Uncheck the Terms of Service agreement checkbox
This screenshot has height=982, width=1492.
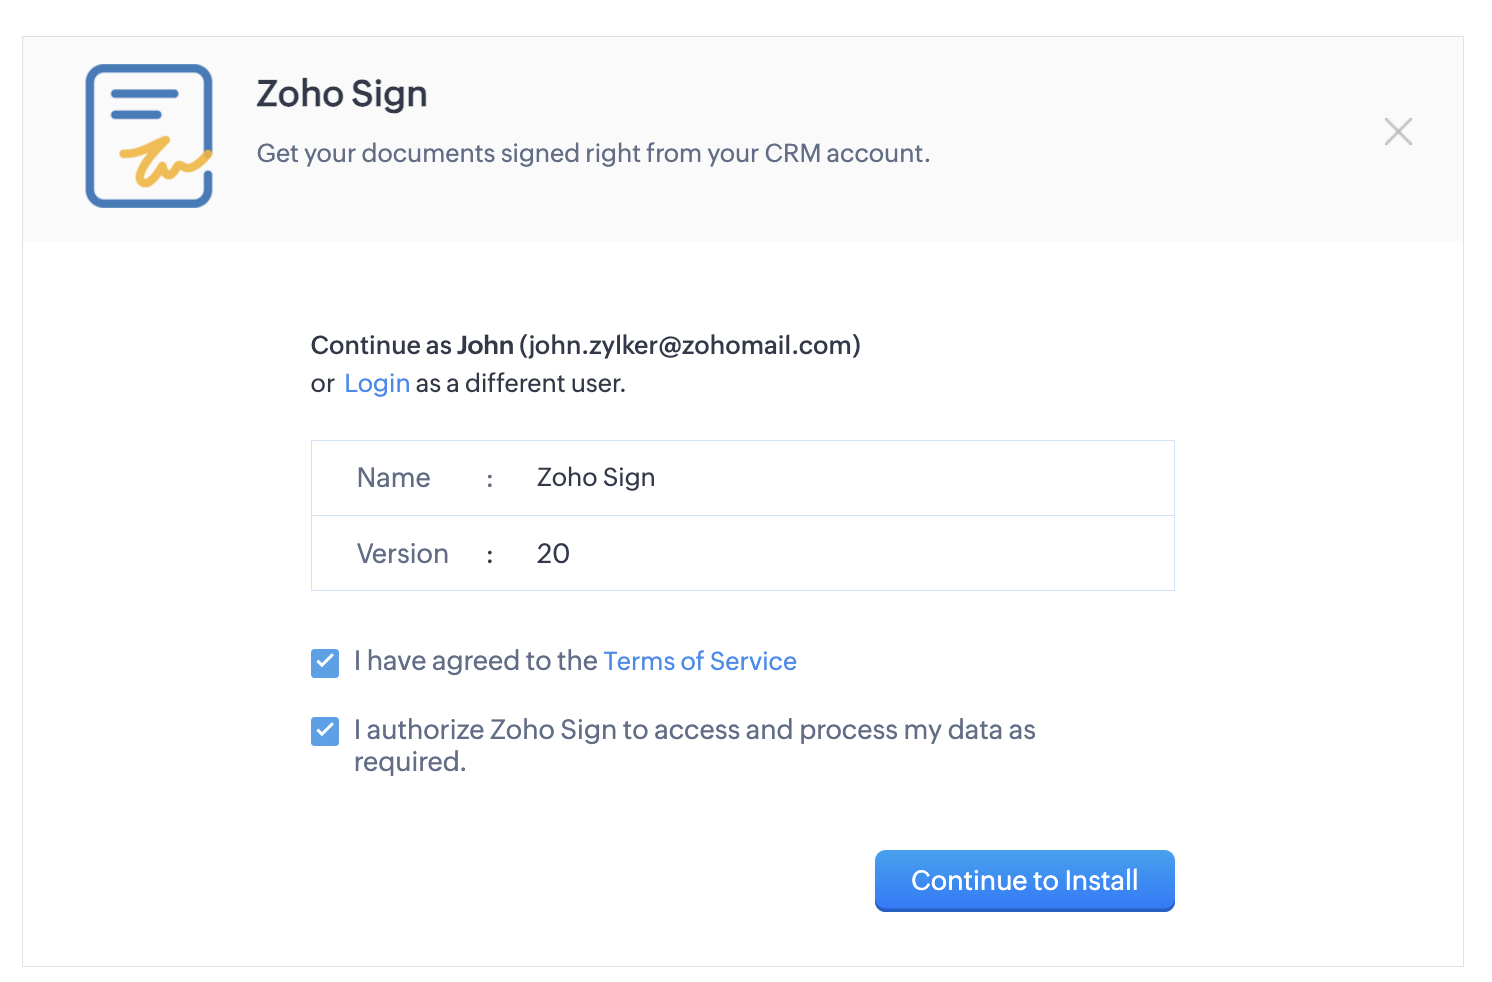325,663
